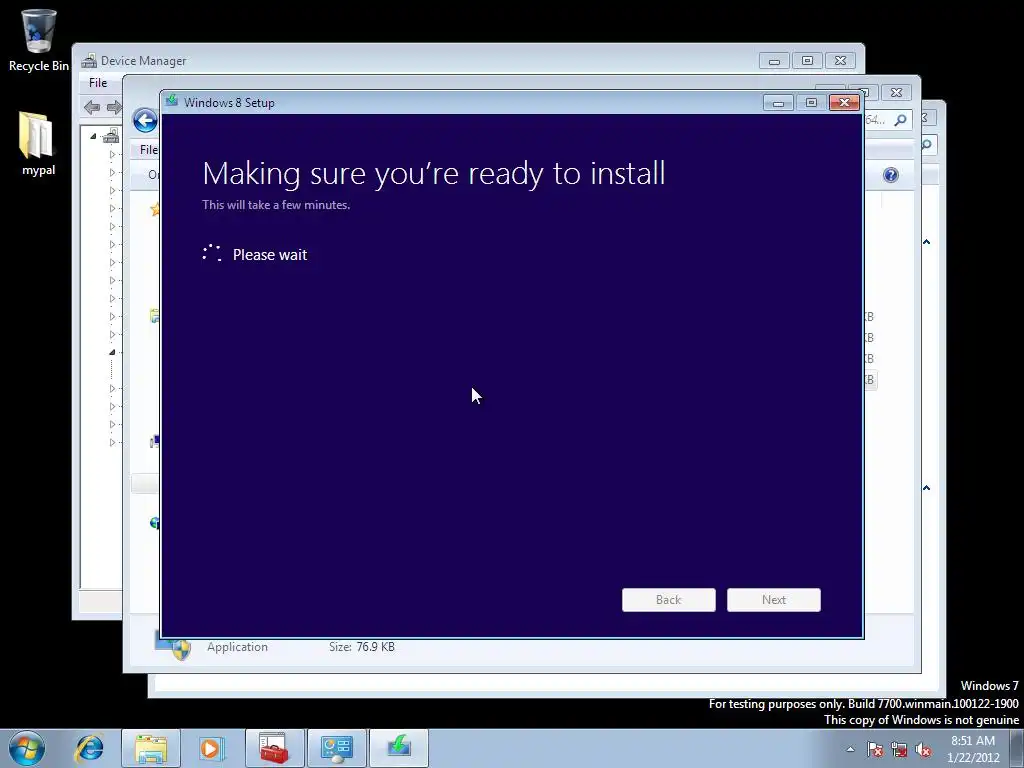Image resolution: width=1024 pixels, height=768 pixels.
Task: Open the Start menu orb
Action: 27,748
